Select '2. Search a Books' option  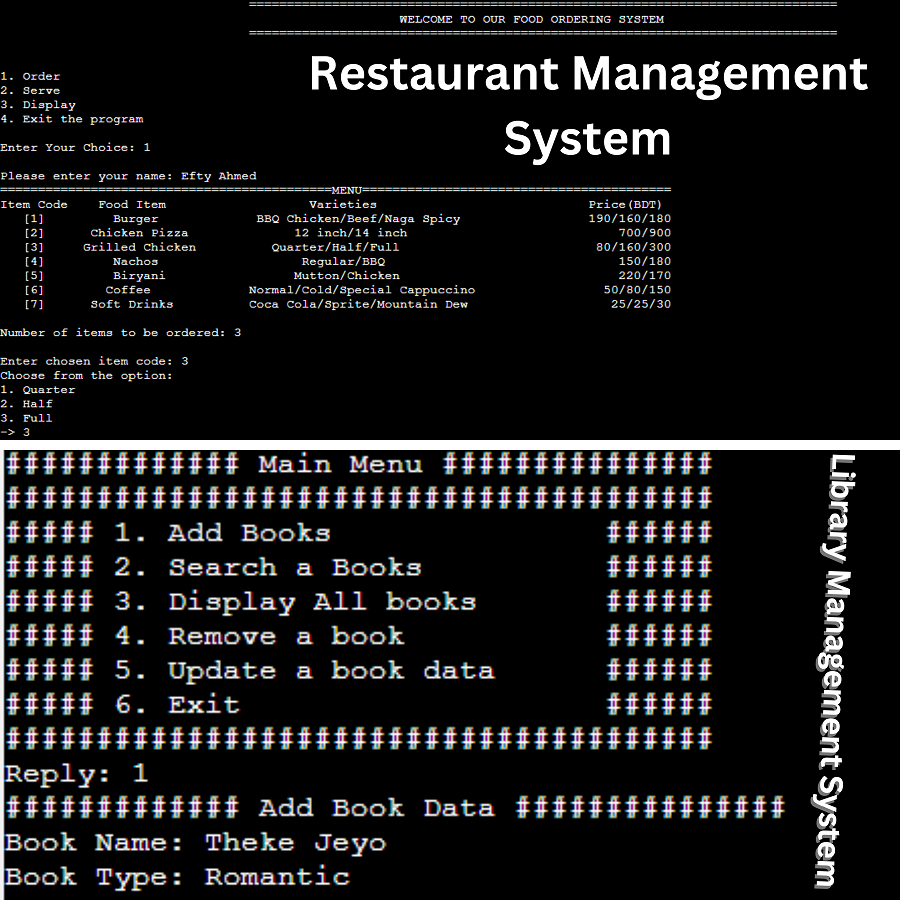(x=268, y=568)
